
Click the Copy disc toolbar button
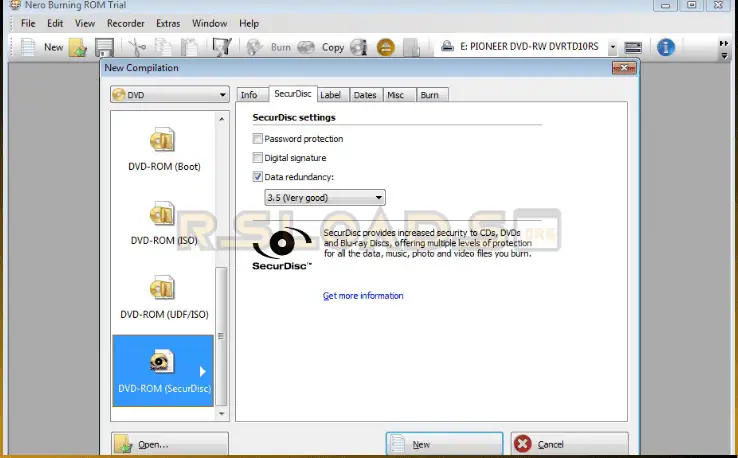coord(321,47)
